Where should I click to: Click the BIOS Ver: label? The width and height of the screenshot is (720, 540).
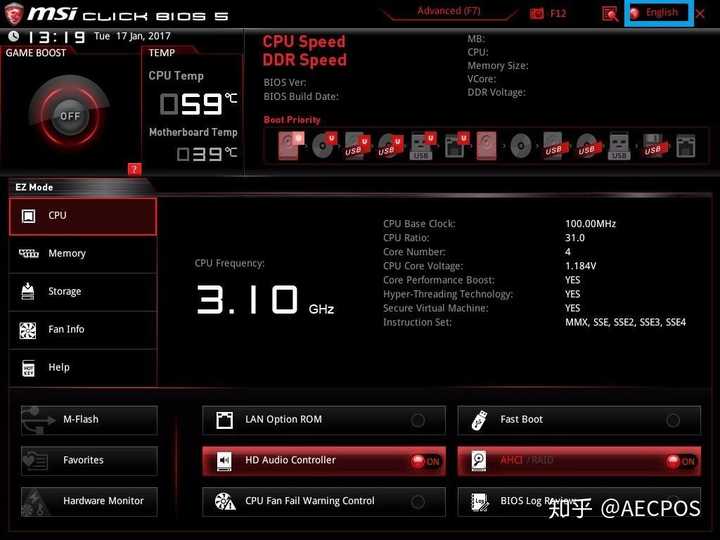[285, 83]
